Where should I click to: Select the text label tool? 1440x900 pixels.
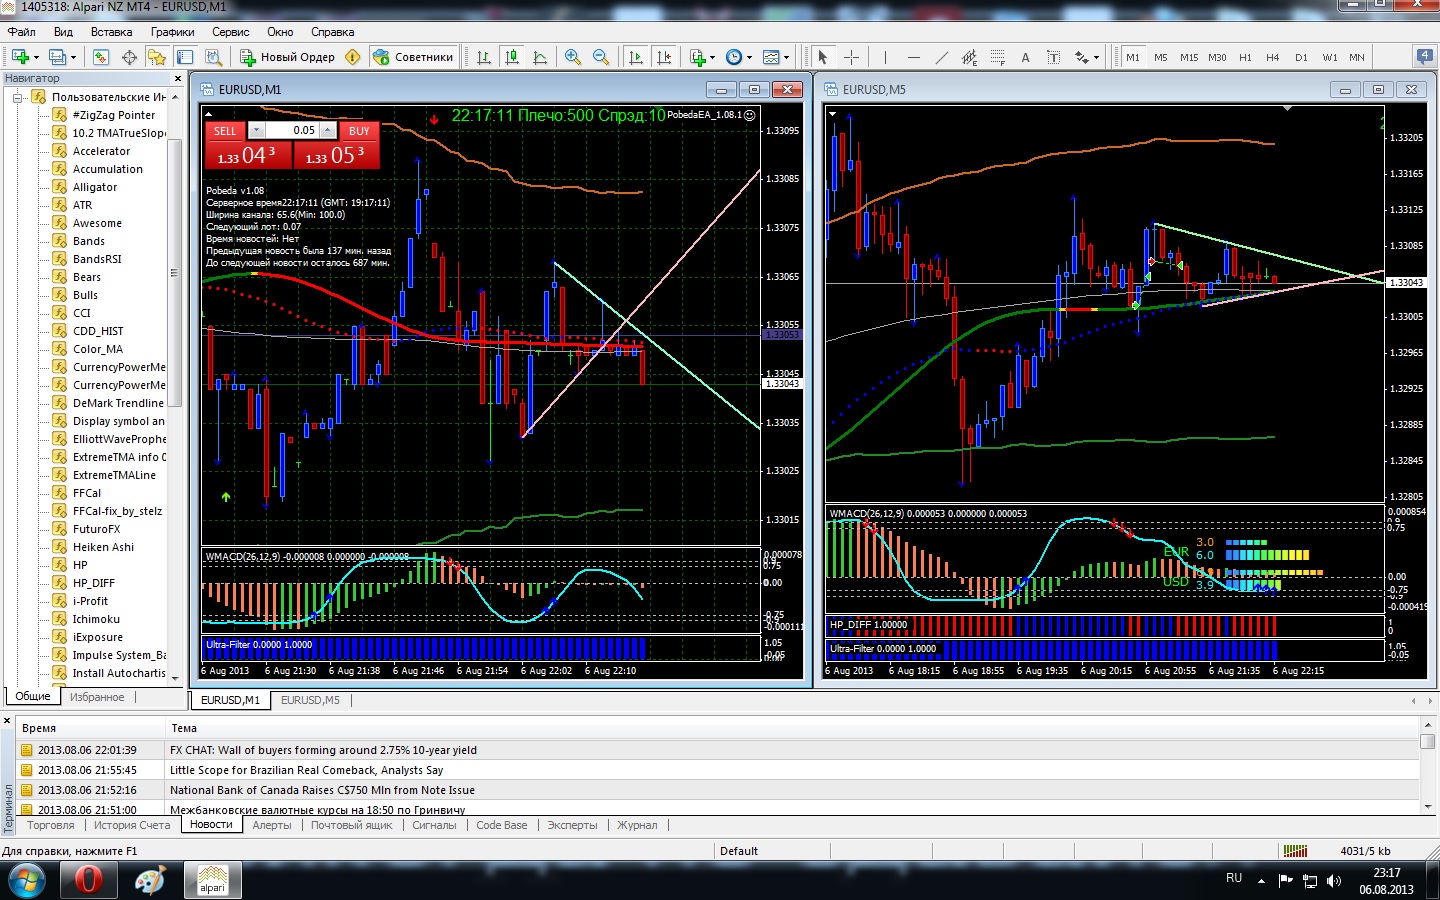point(1053,57)
